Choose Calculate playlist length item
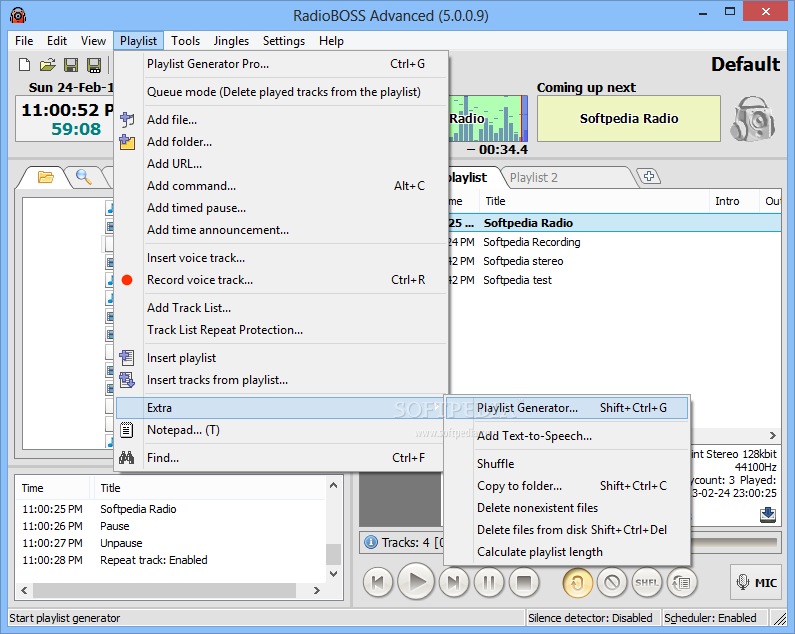Screen dimensions: 795x634 click(566, 552)
